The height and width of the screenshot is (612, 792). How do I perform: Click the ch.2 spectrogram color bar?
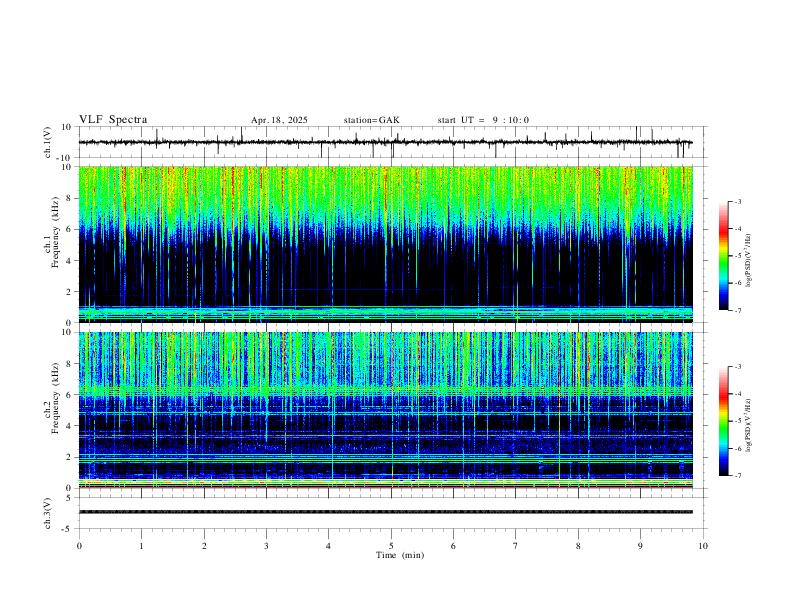point(723,421)
